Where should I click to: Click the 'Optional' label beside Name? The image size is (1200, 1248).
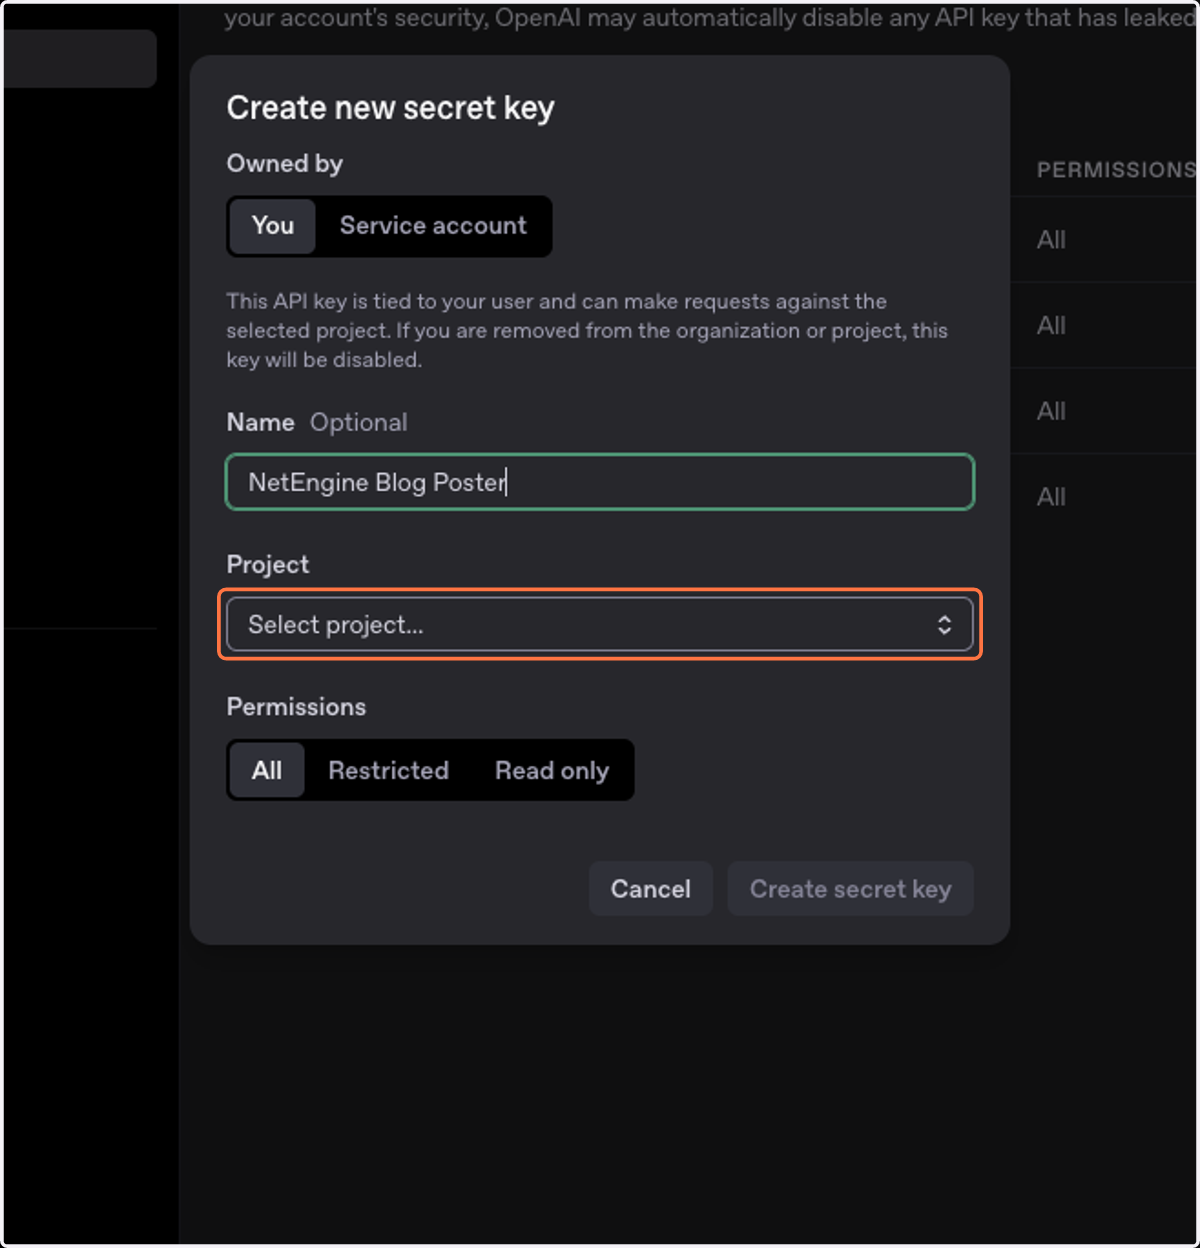[359, 422]
